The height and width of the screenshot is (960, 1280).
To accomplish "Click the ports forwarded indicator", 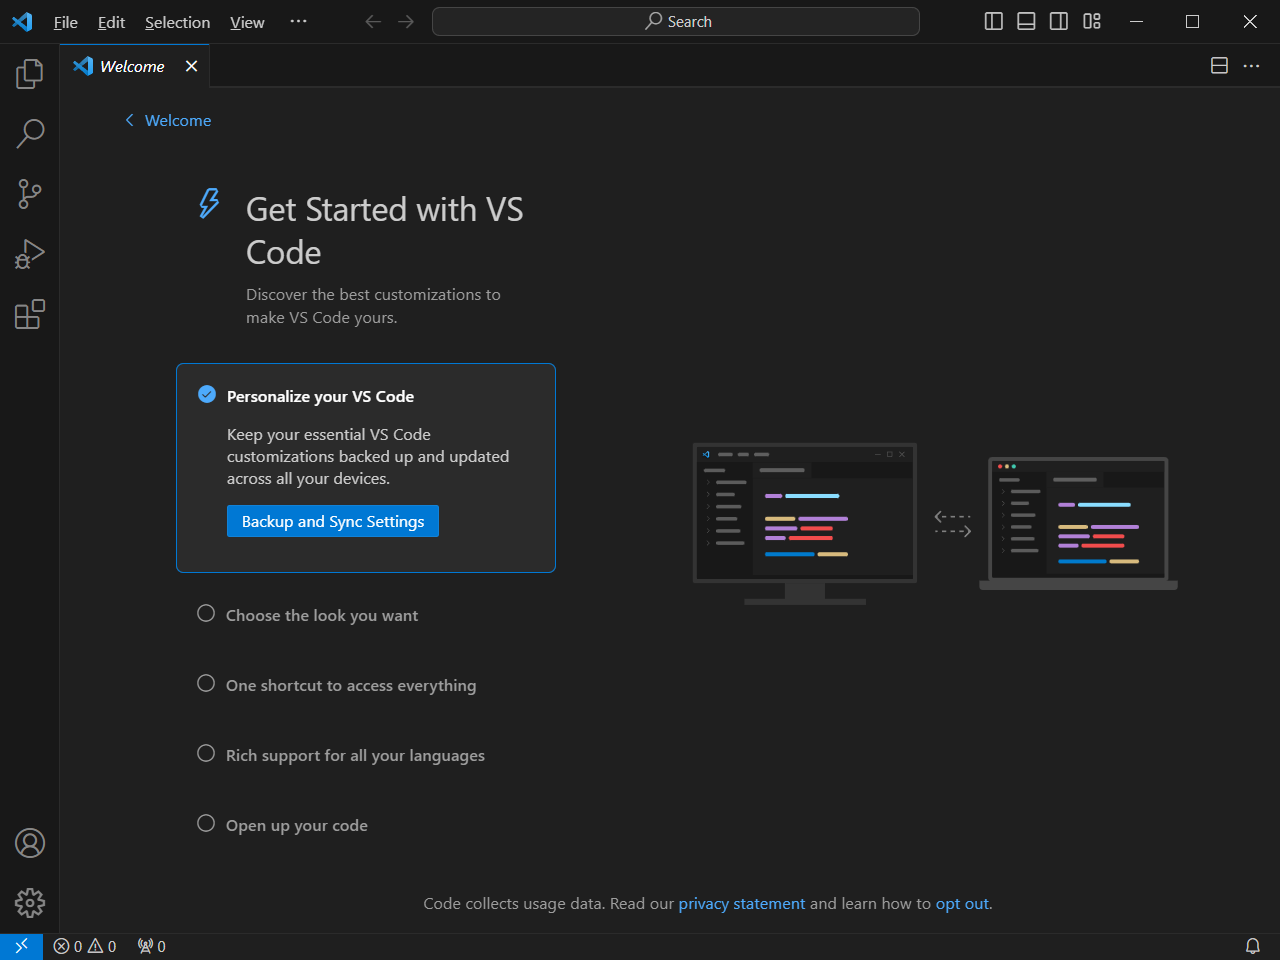I will pyautogui.click(x=152, y=946).
